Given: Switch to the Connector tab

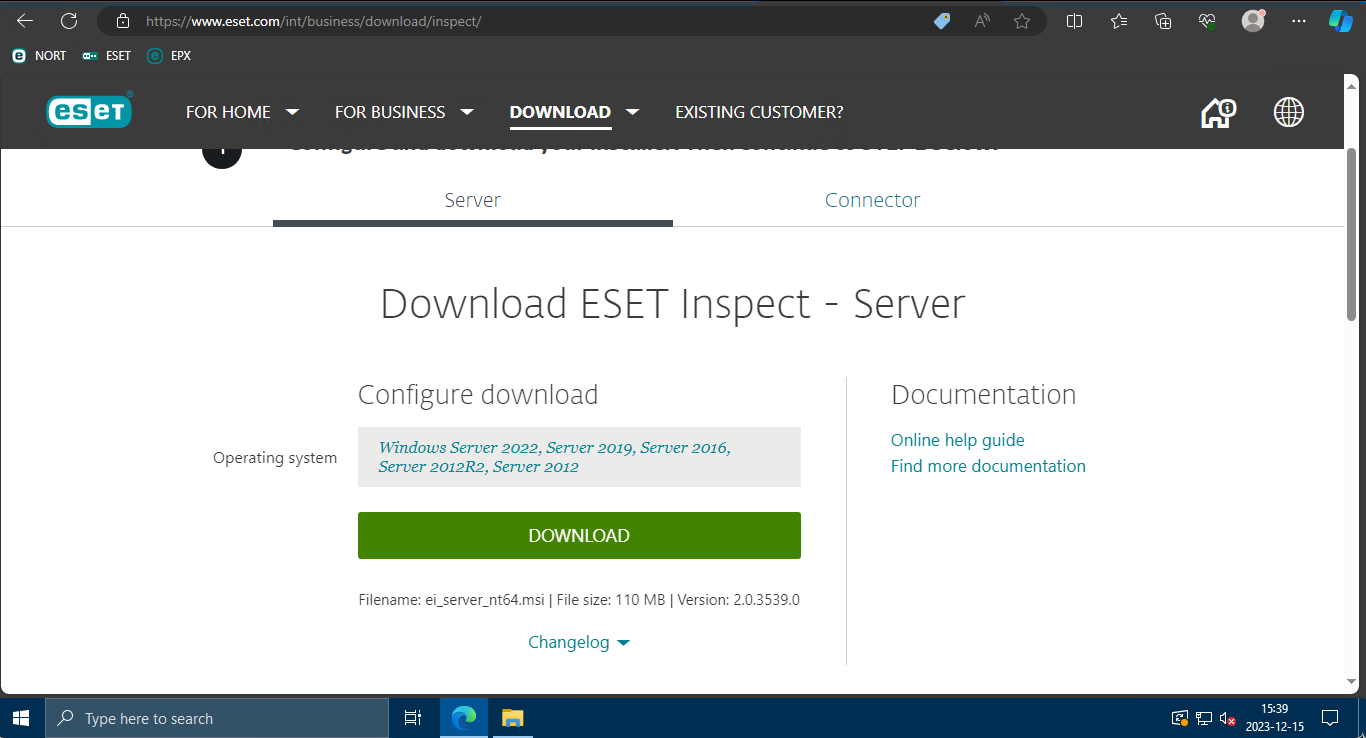Looking at the screenshot, I should point(872,200).
